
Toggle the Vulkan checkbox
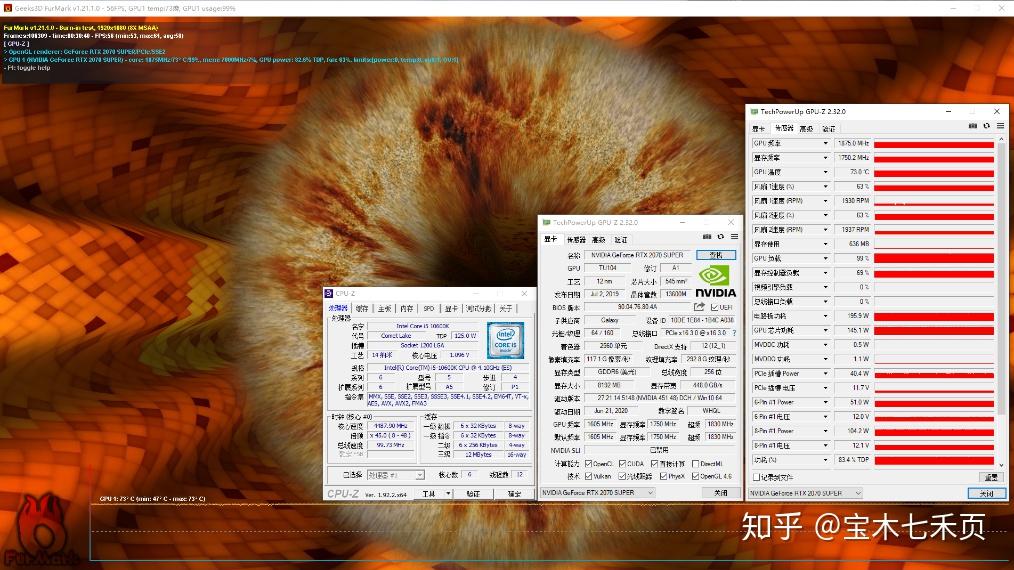(588, 476)
